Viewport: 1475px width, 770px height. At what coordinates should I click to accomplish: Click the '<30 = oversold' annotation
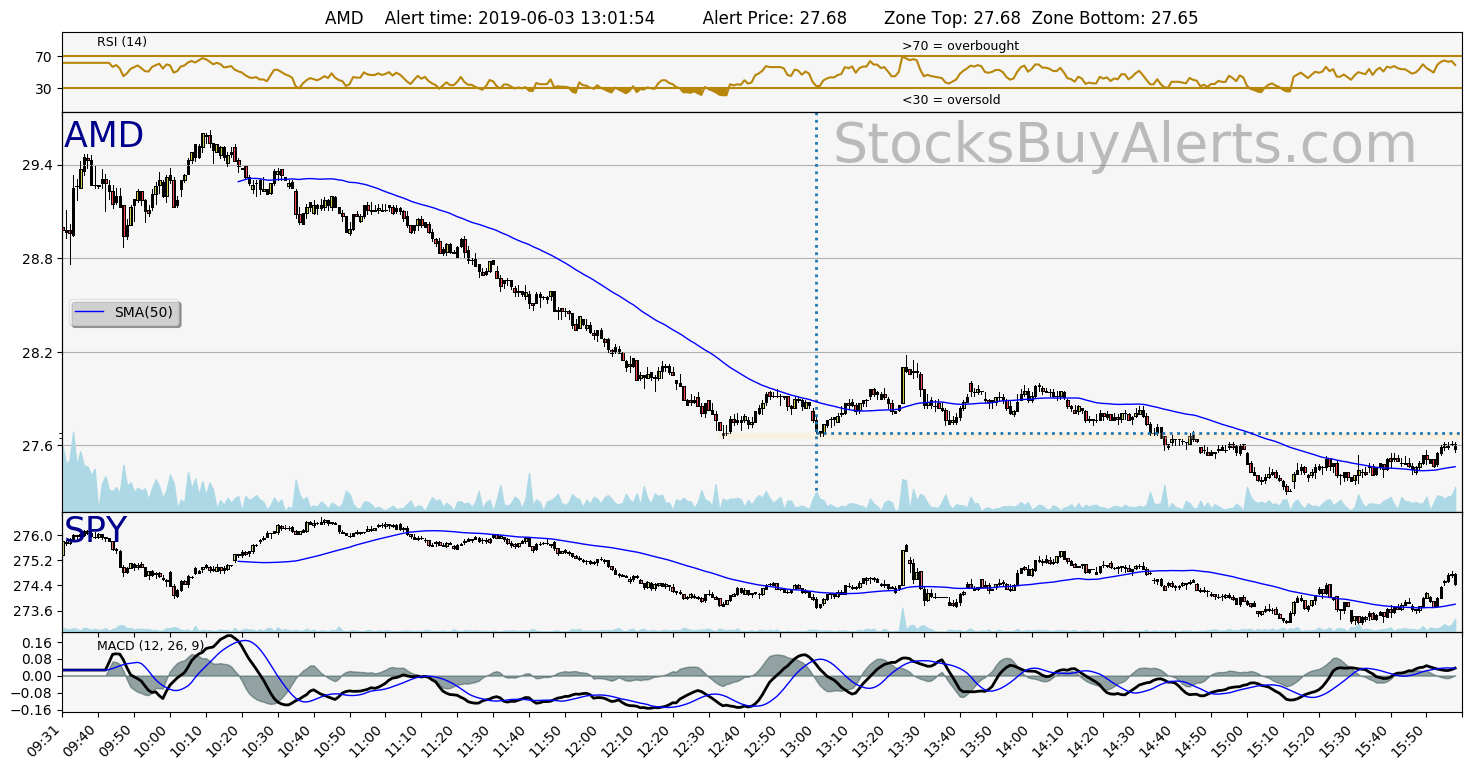pos(951,100)
